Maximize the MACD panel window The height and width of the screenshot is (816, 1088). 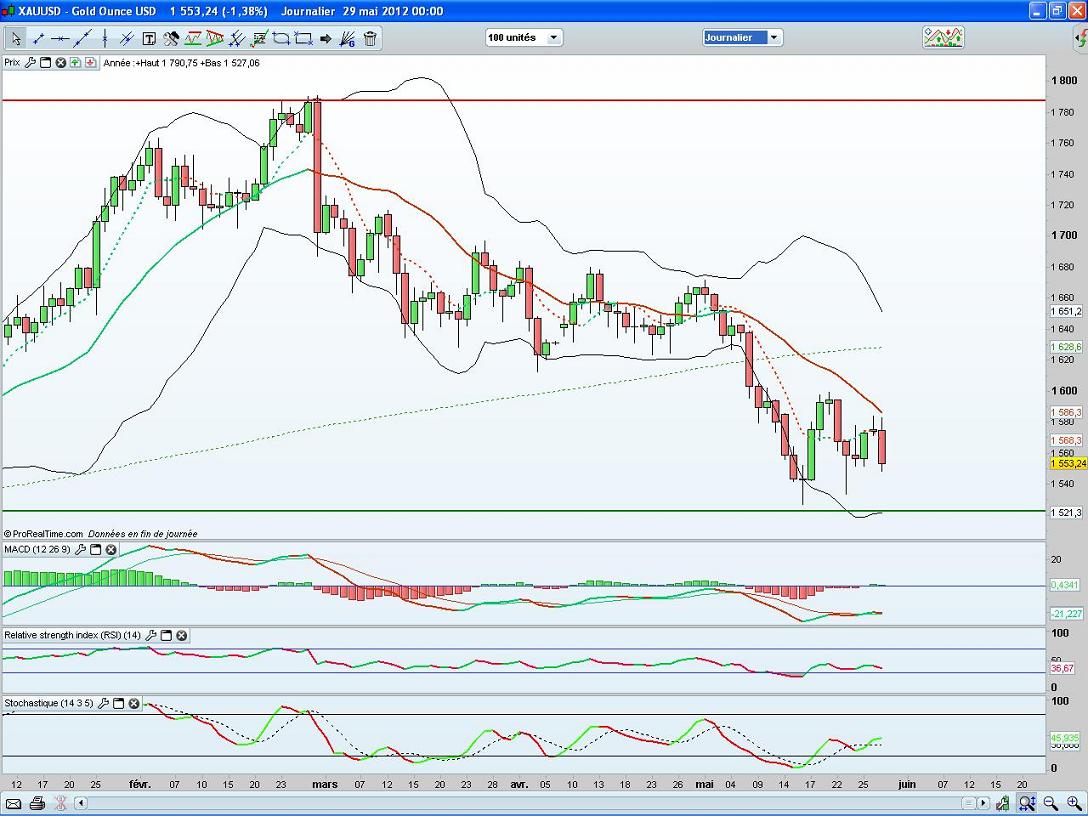[x=95, y=549]
